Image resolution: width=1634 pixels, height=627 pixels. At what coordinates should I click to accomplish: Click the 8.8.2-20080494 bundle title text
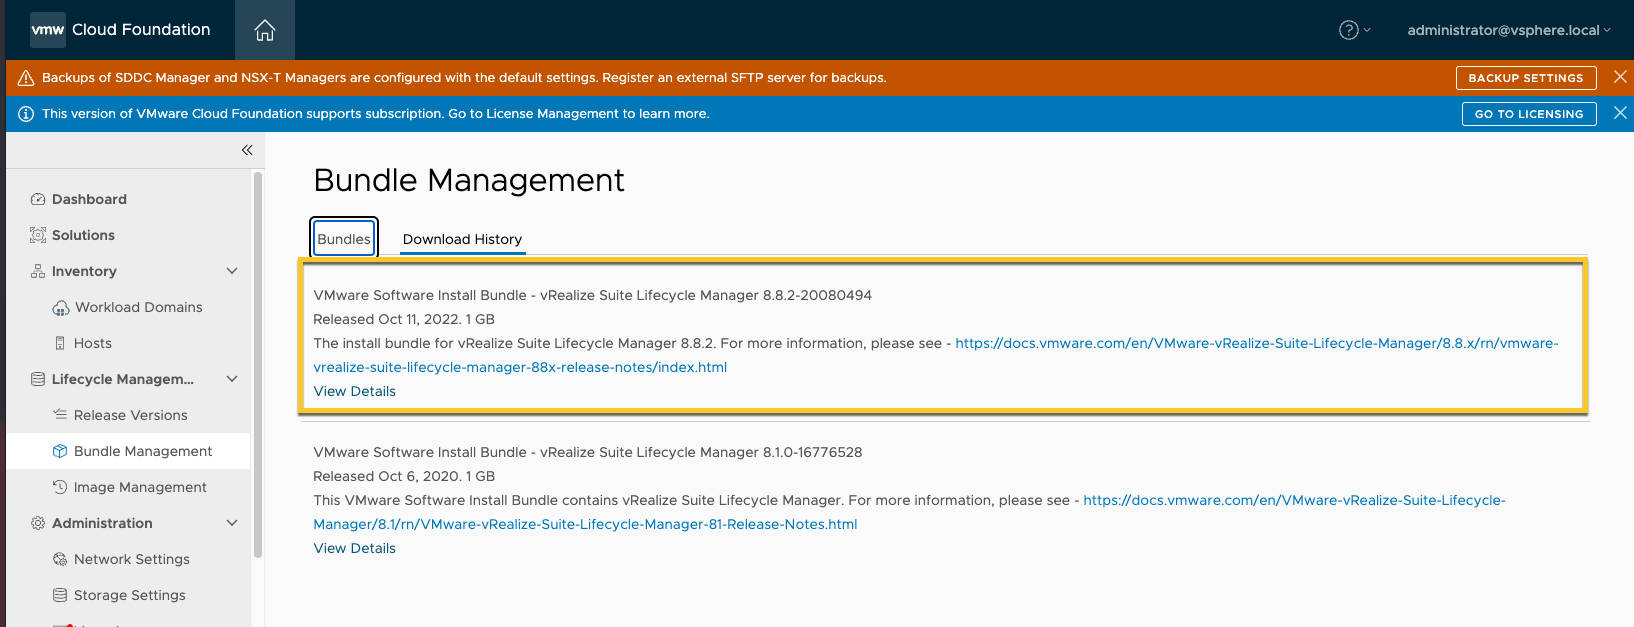592,295
